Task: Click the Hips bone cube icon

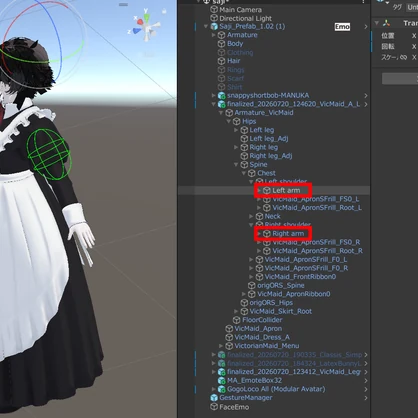Action: click(x=237, y=122)
